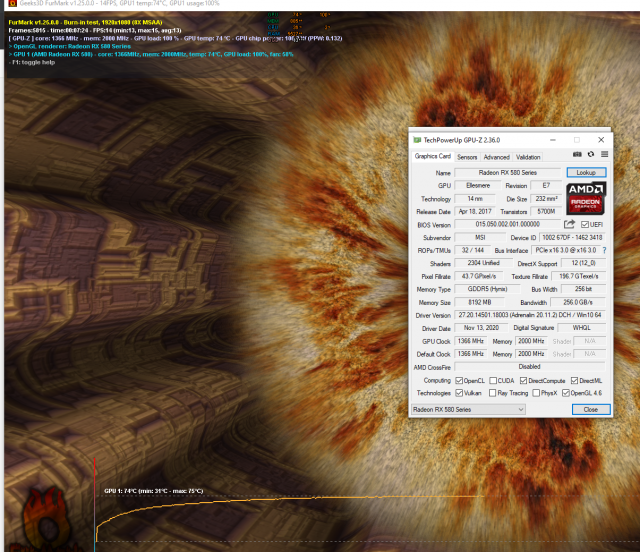This screenshot has width=640, height=552.
Task: Open the Radeon RX 580 Series GPU dropdown
Action: [x=468, y=409]
